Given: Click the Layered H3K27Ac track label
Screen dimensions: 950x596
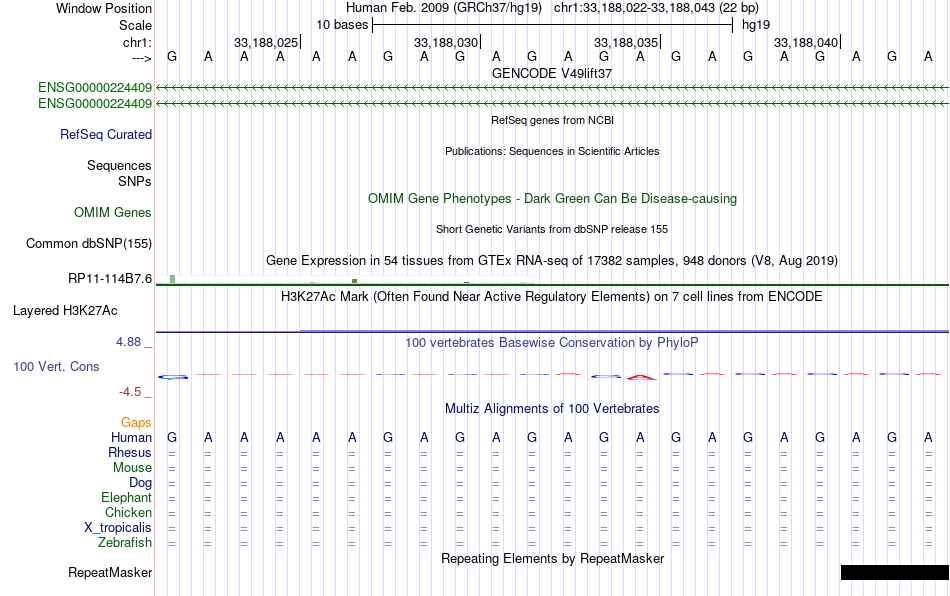Looking at the screenshot, I should pos(65,311).
